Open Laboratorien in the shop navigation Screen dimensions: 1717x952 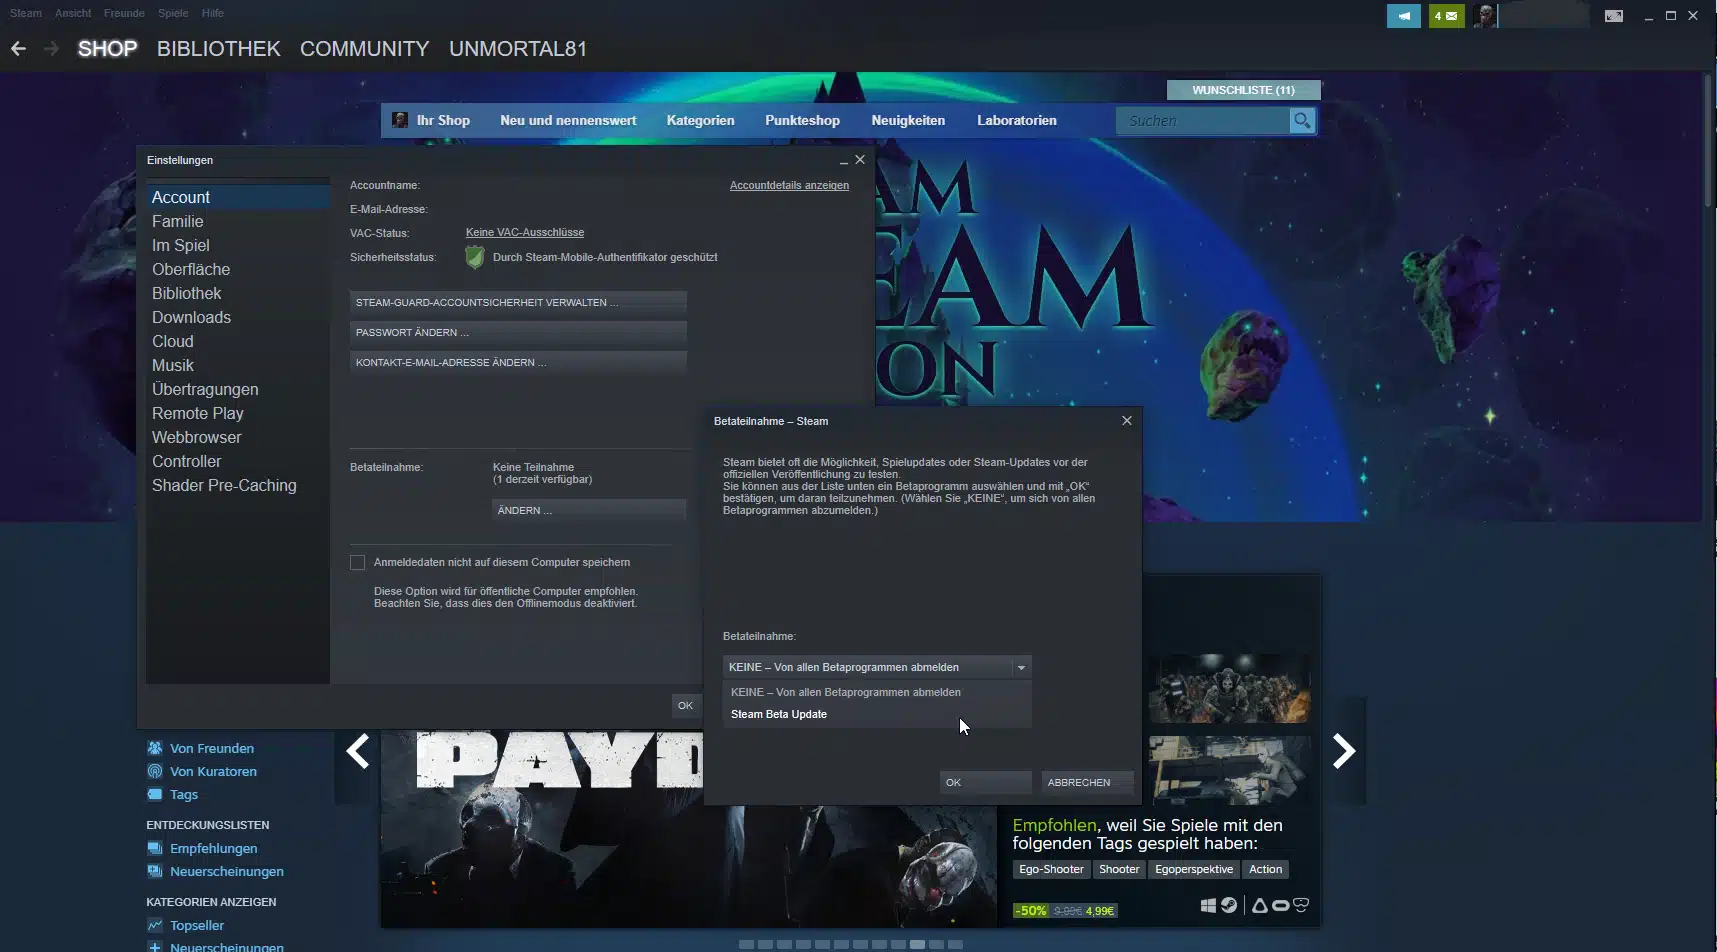click(x=1016, y=120)
